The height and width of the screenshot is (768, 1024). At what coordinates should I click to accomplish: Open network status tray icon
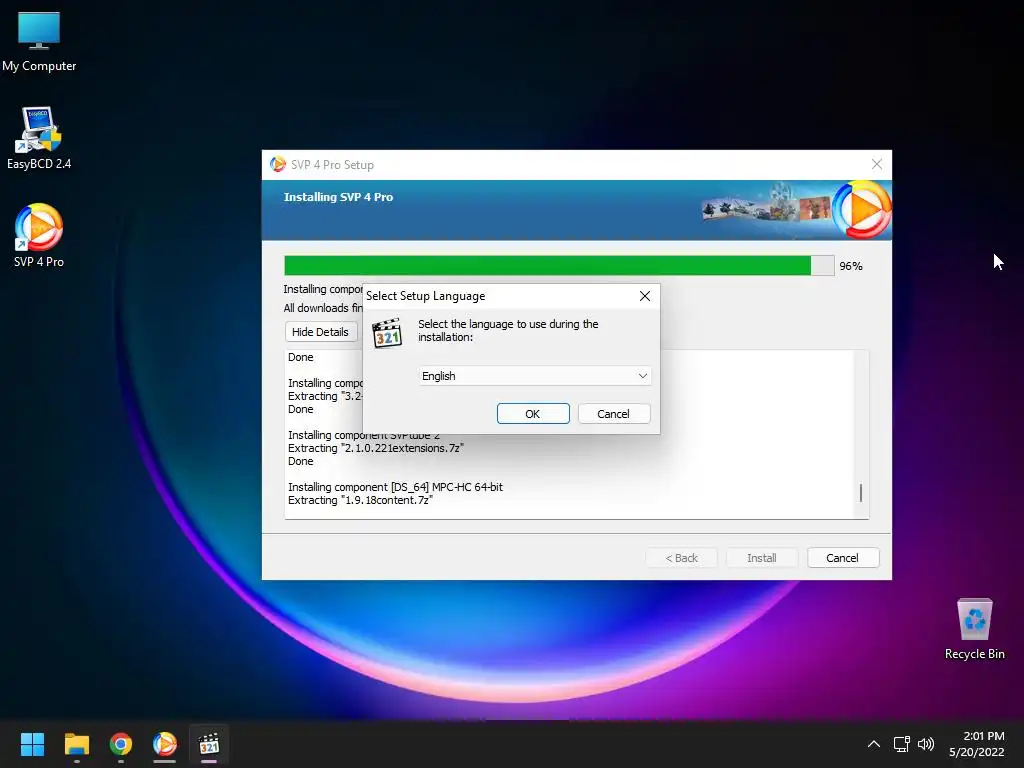click(x=902, y=744)
